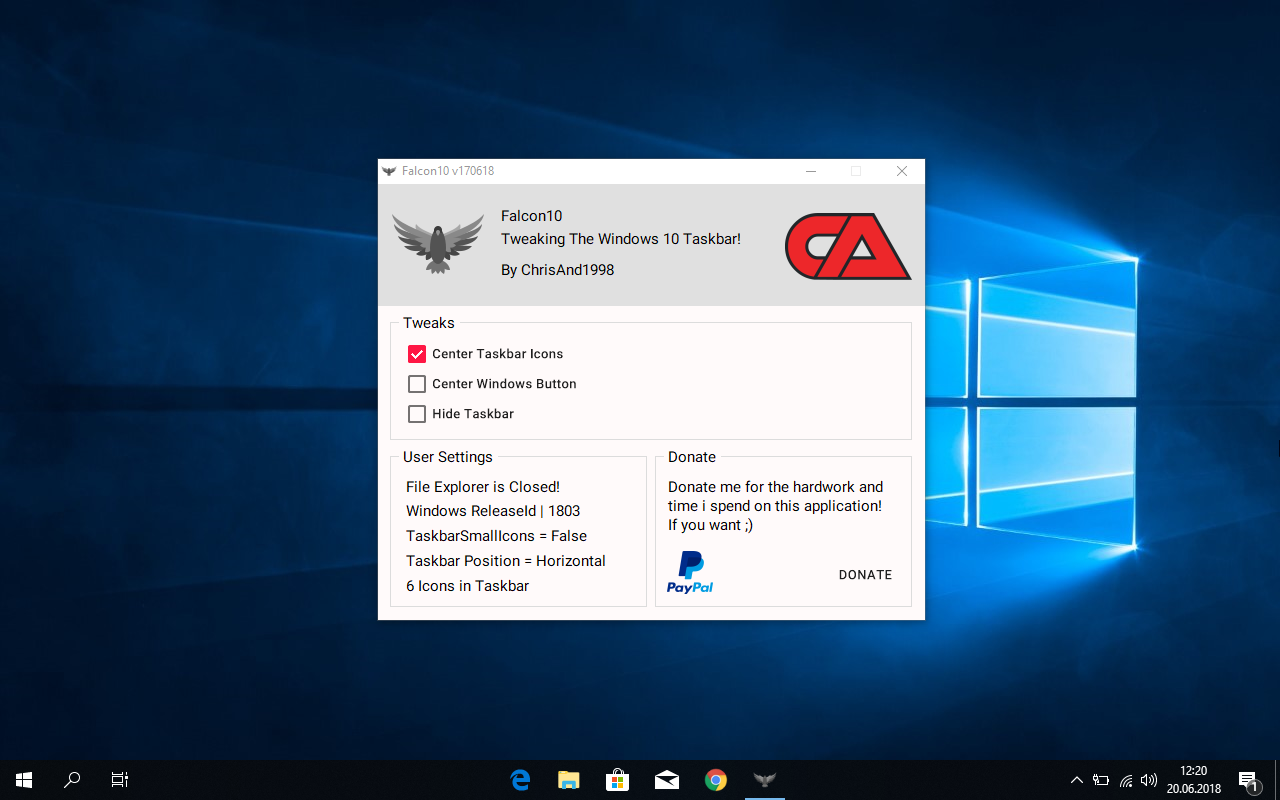The height and width of the screenshot is (800, 1280).
Task: Click the PayPal logo
Action: [x=690, y=572]
